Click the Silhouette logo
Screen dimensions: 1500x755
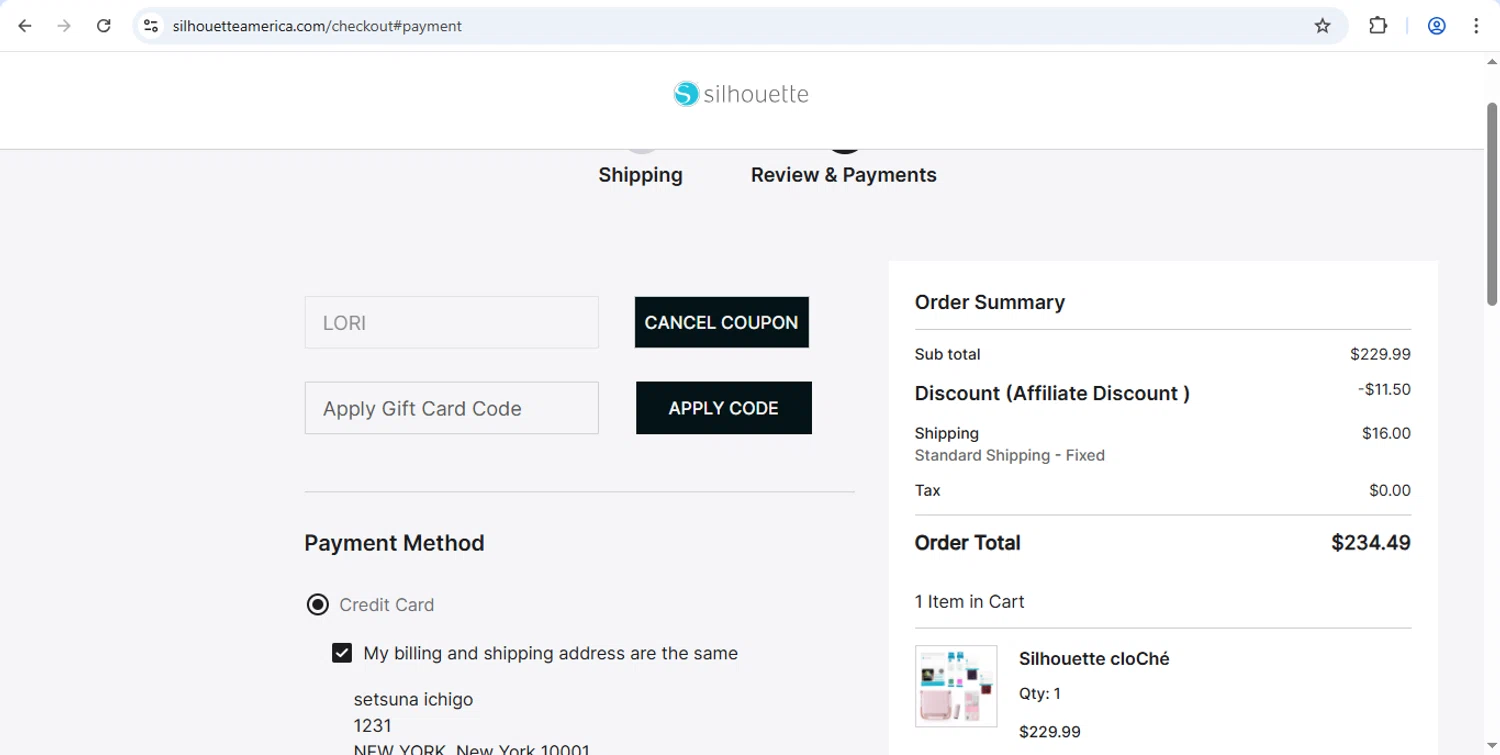[741, 94]
